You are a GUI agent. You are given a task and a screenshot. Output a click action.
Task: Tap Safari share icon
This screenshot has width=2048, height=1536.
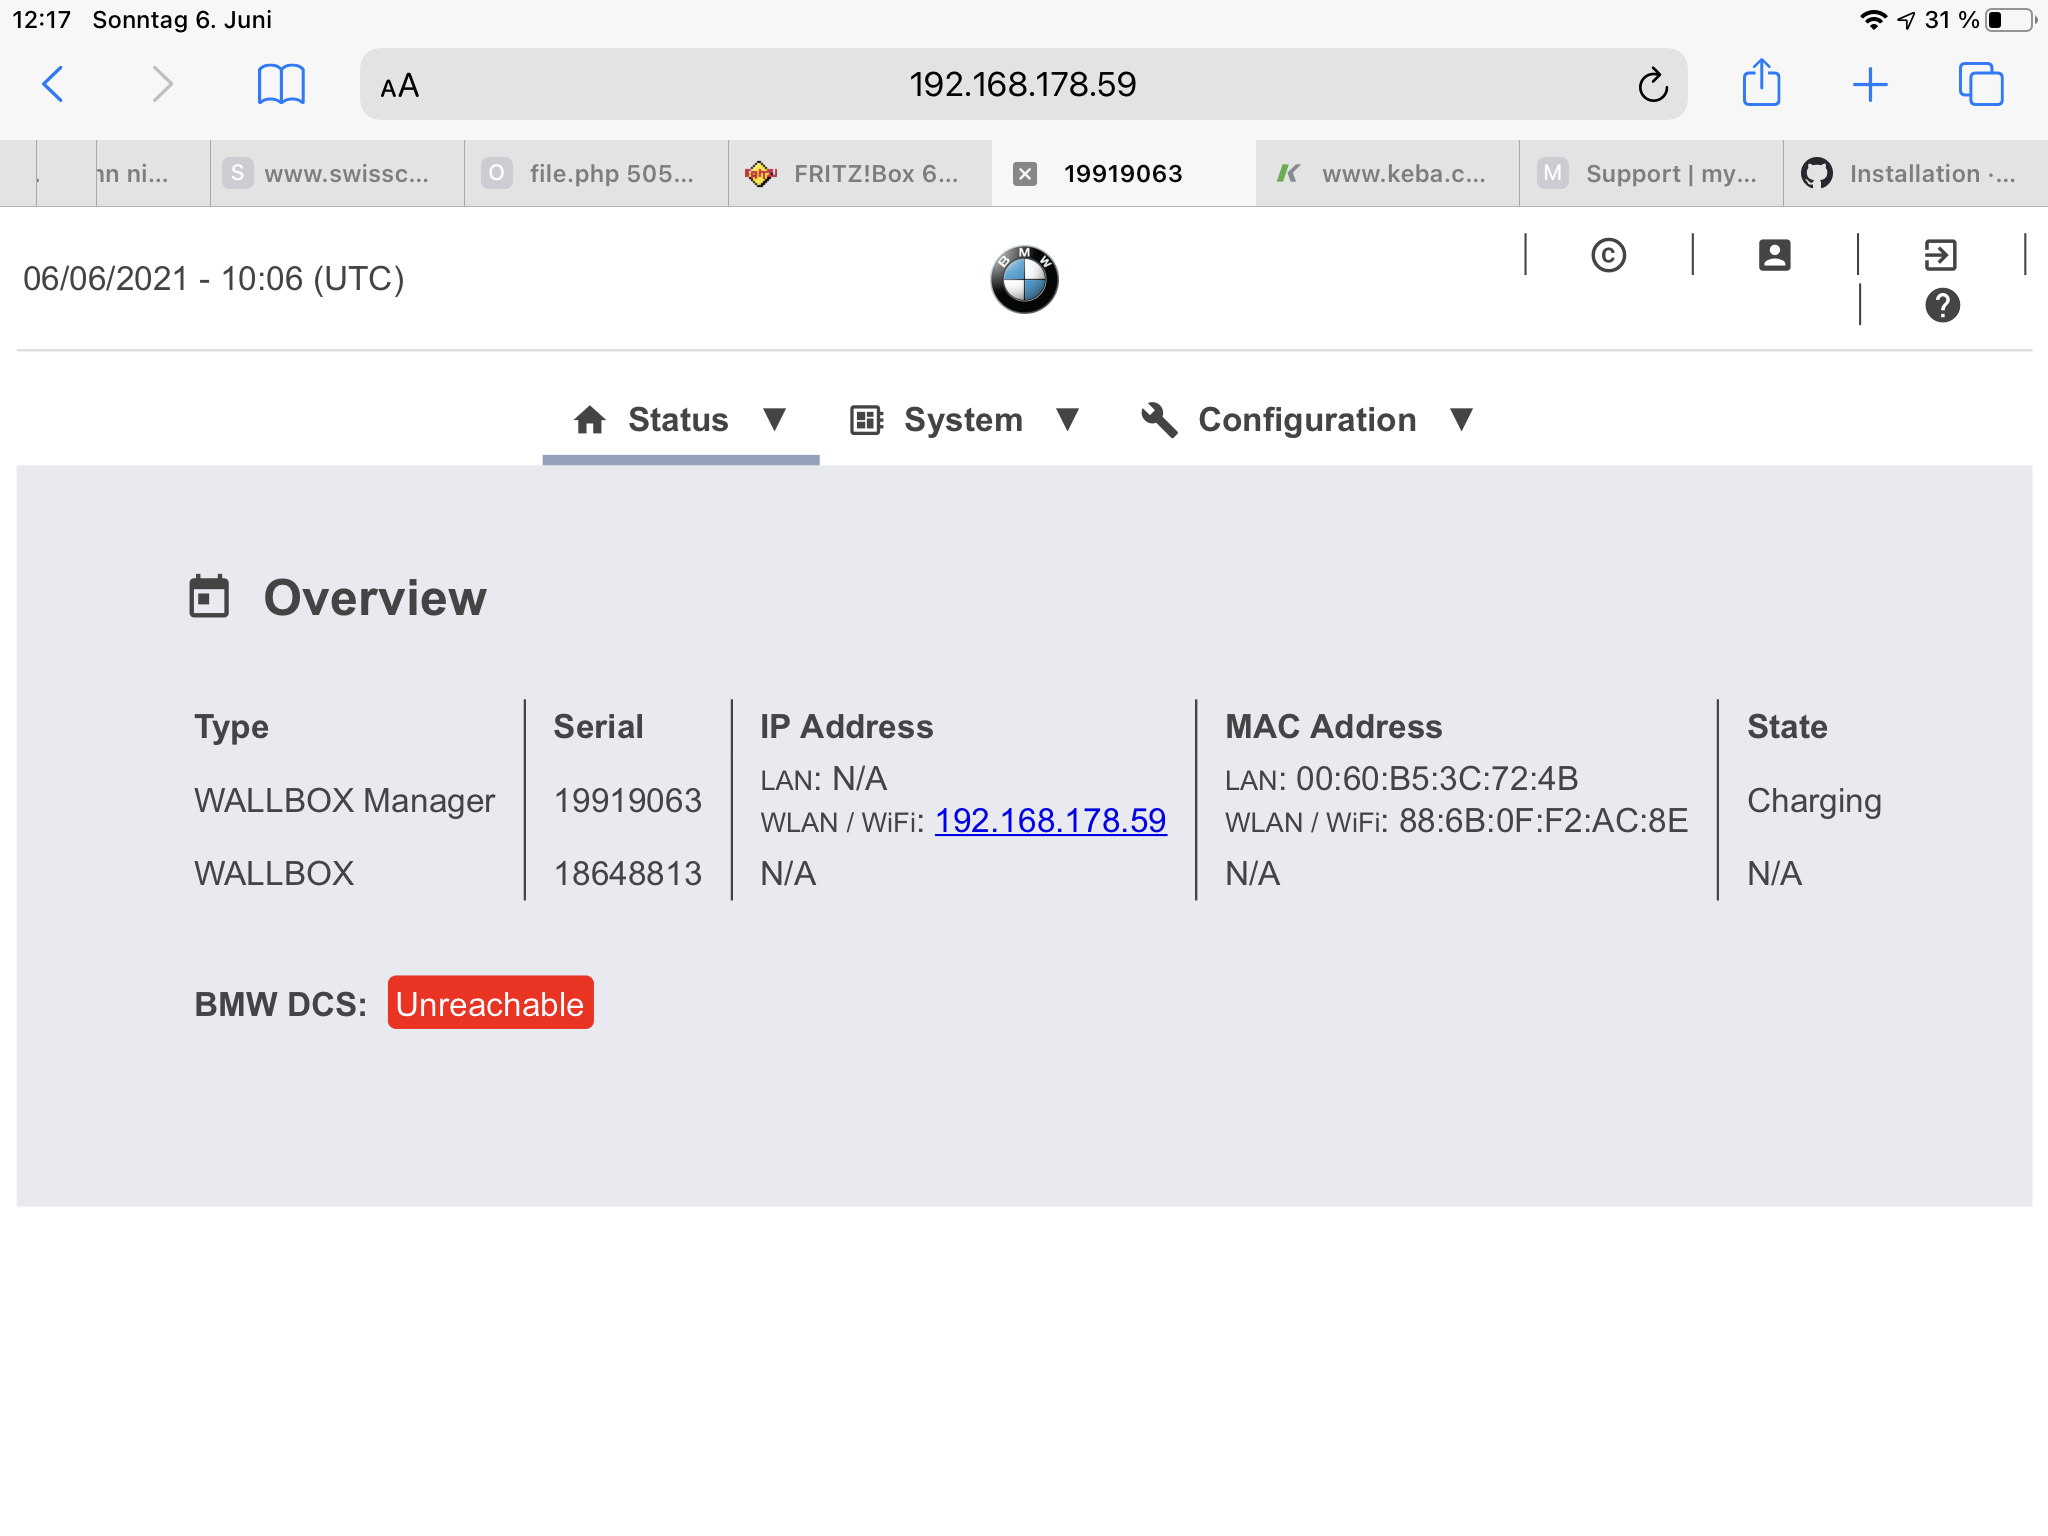[1761, 84]
